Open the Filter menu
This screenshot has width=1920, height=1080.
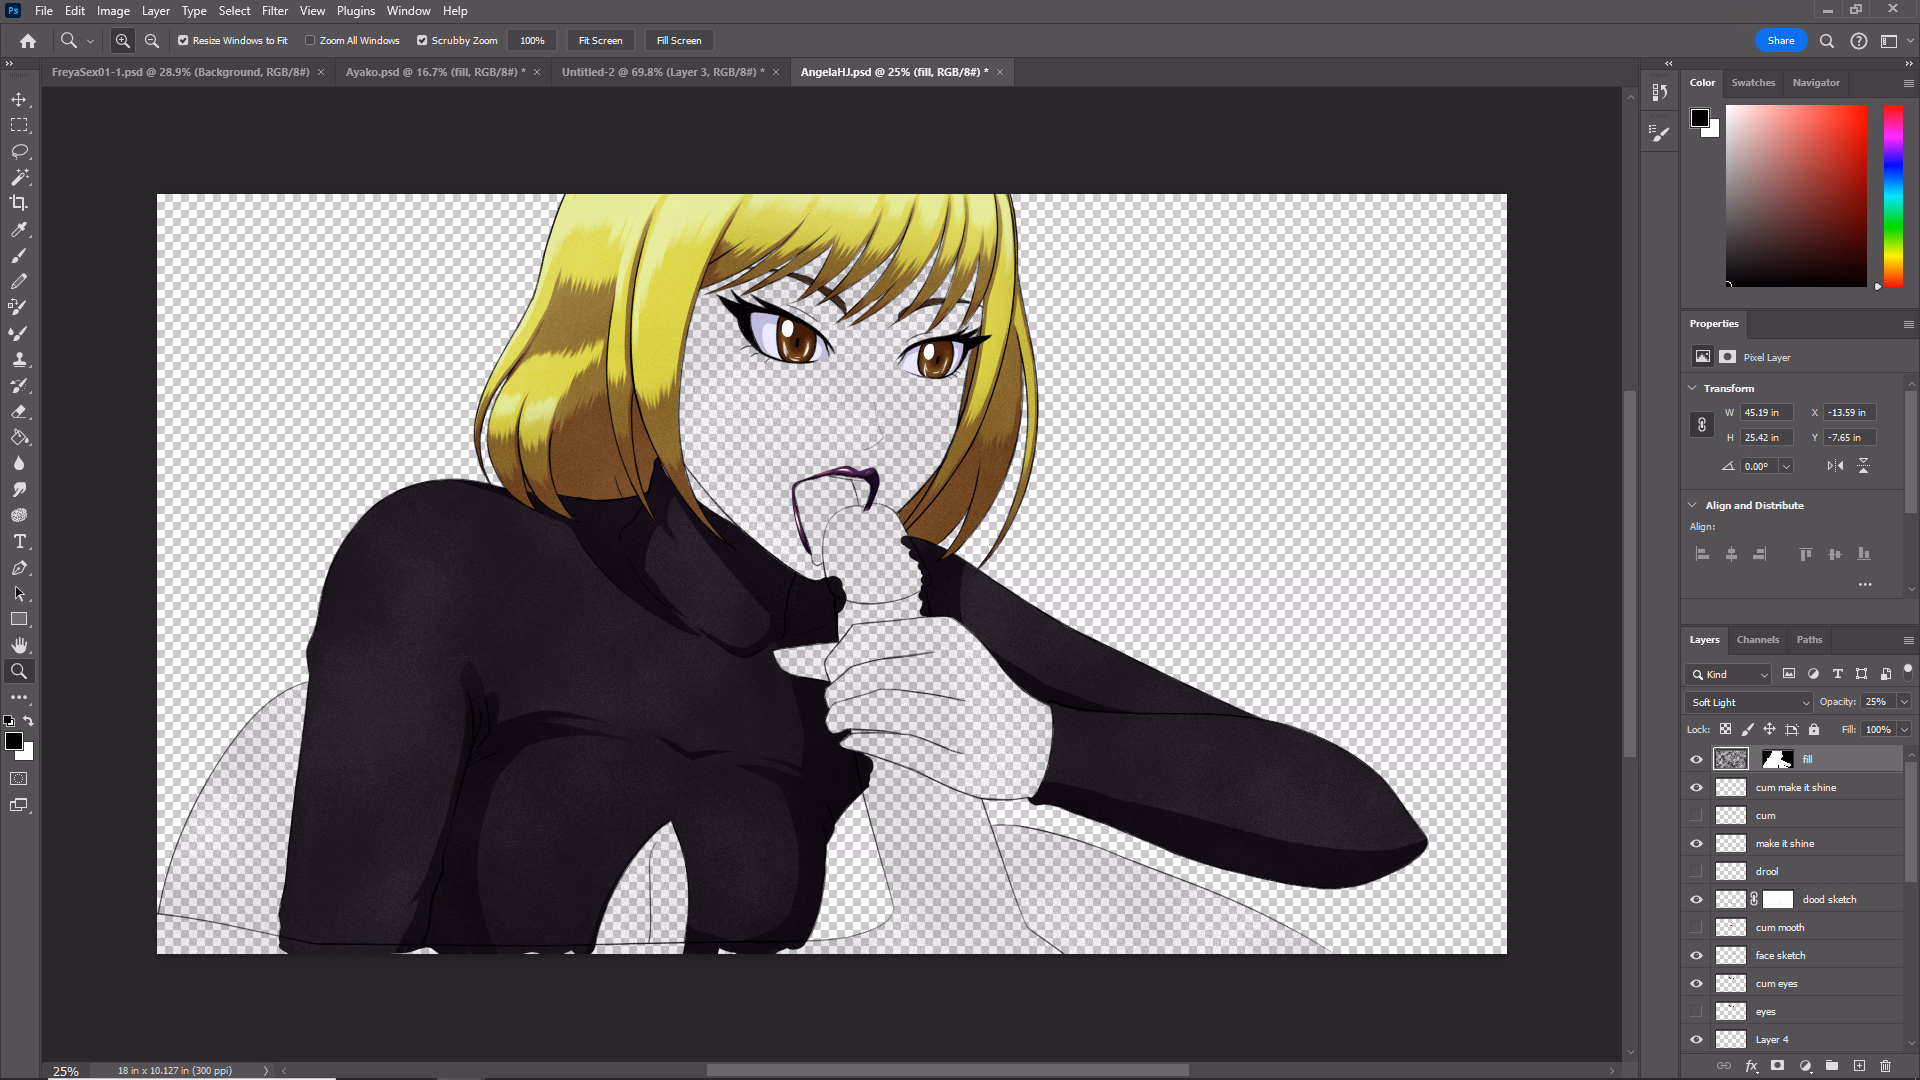point(275,11)
